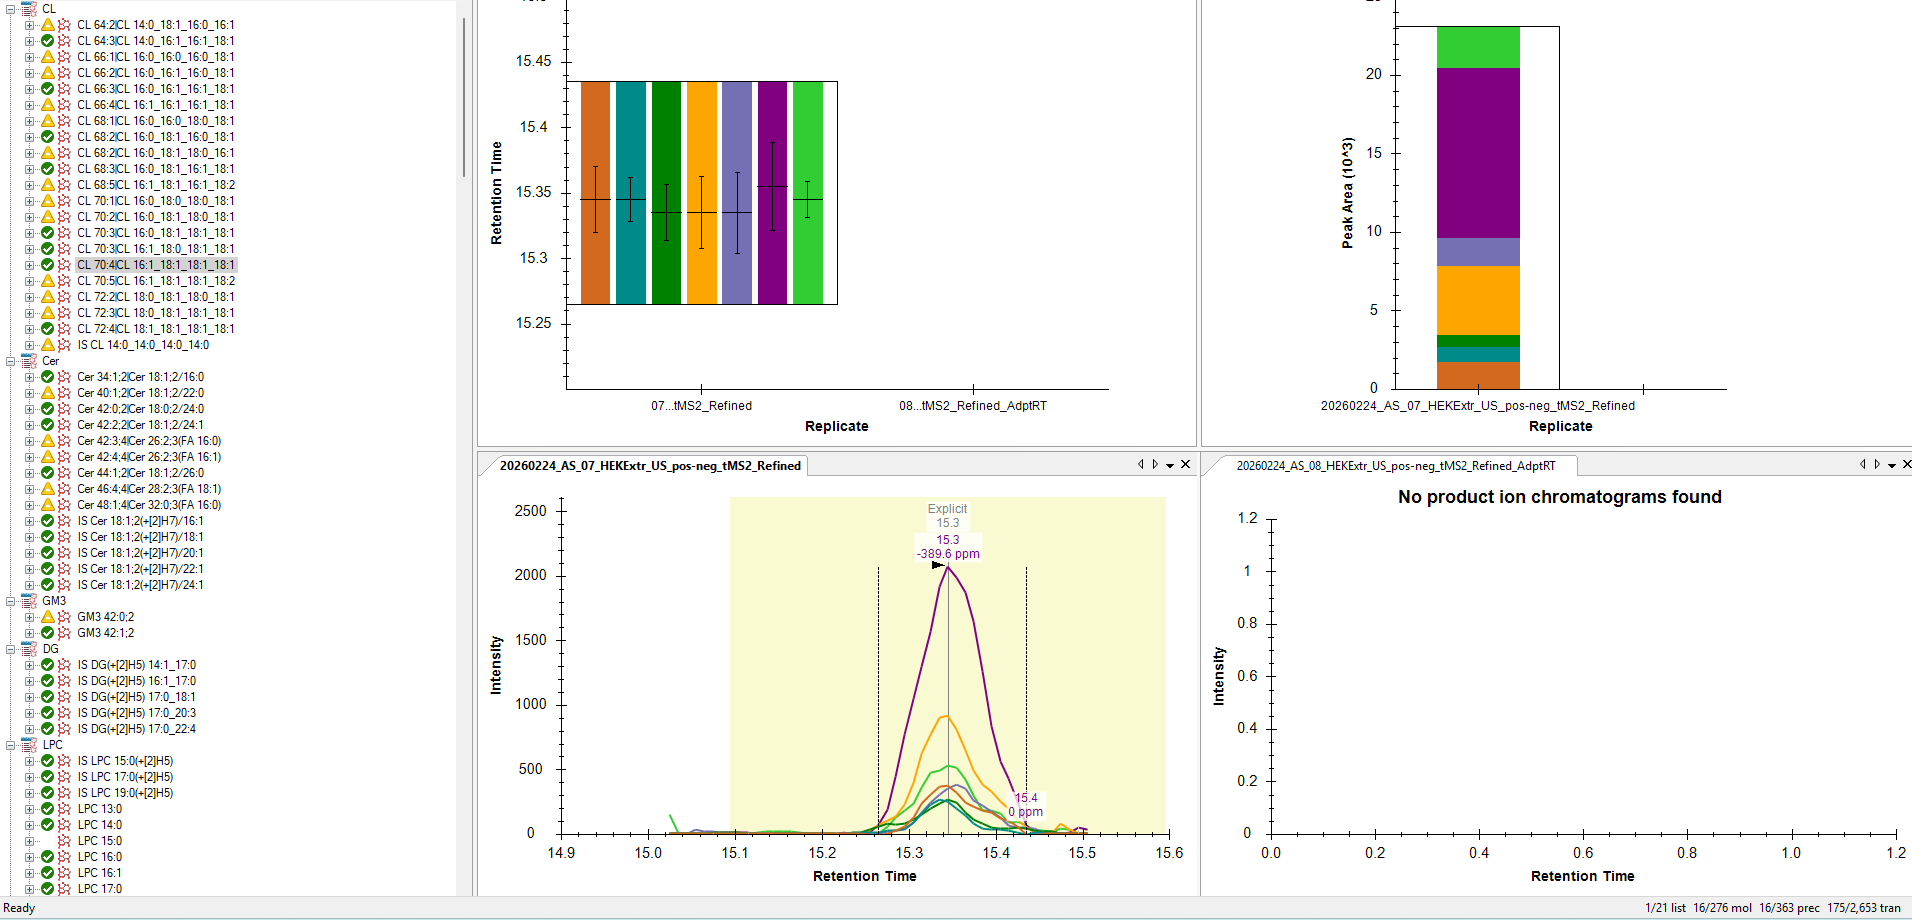This screenshot has height=920, width=1912.
Task: Expand the Cer 34:1;2 tree node
Action: coord(30,377)
